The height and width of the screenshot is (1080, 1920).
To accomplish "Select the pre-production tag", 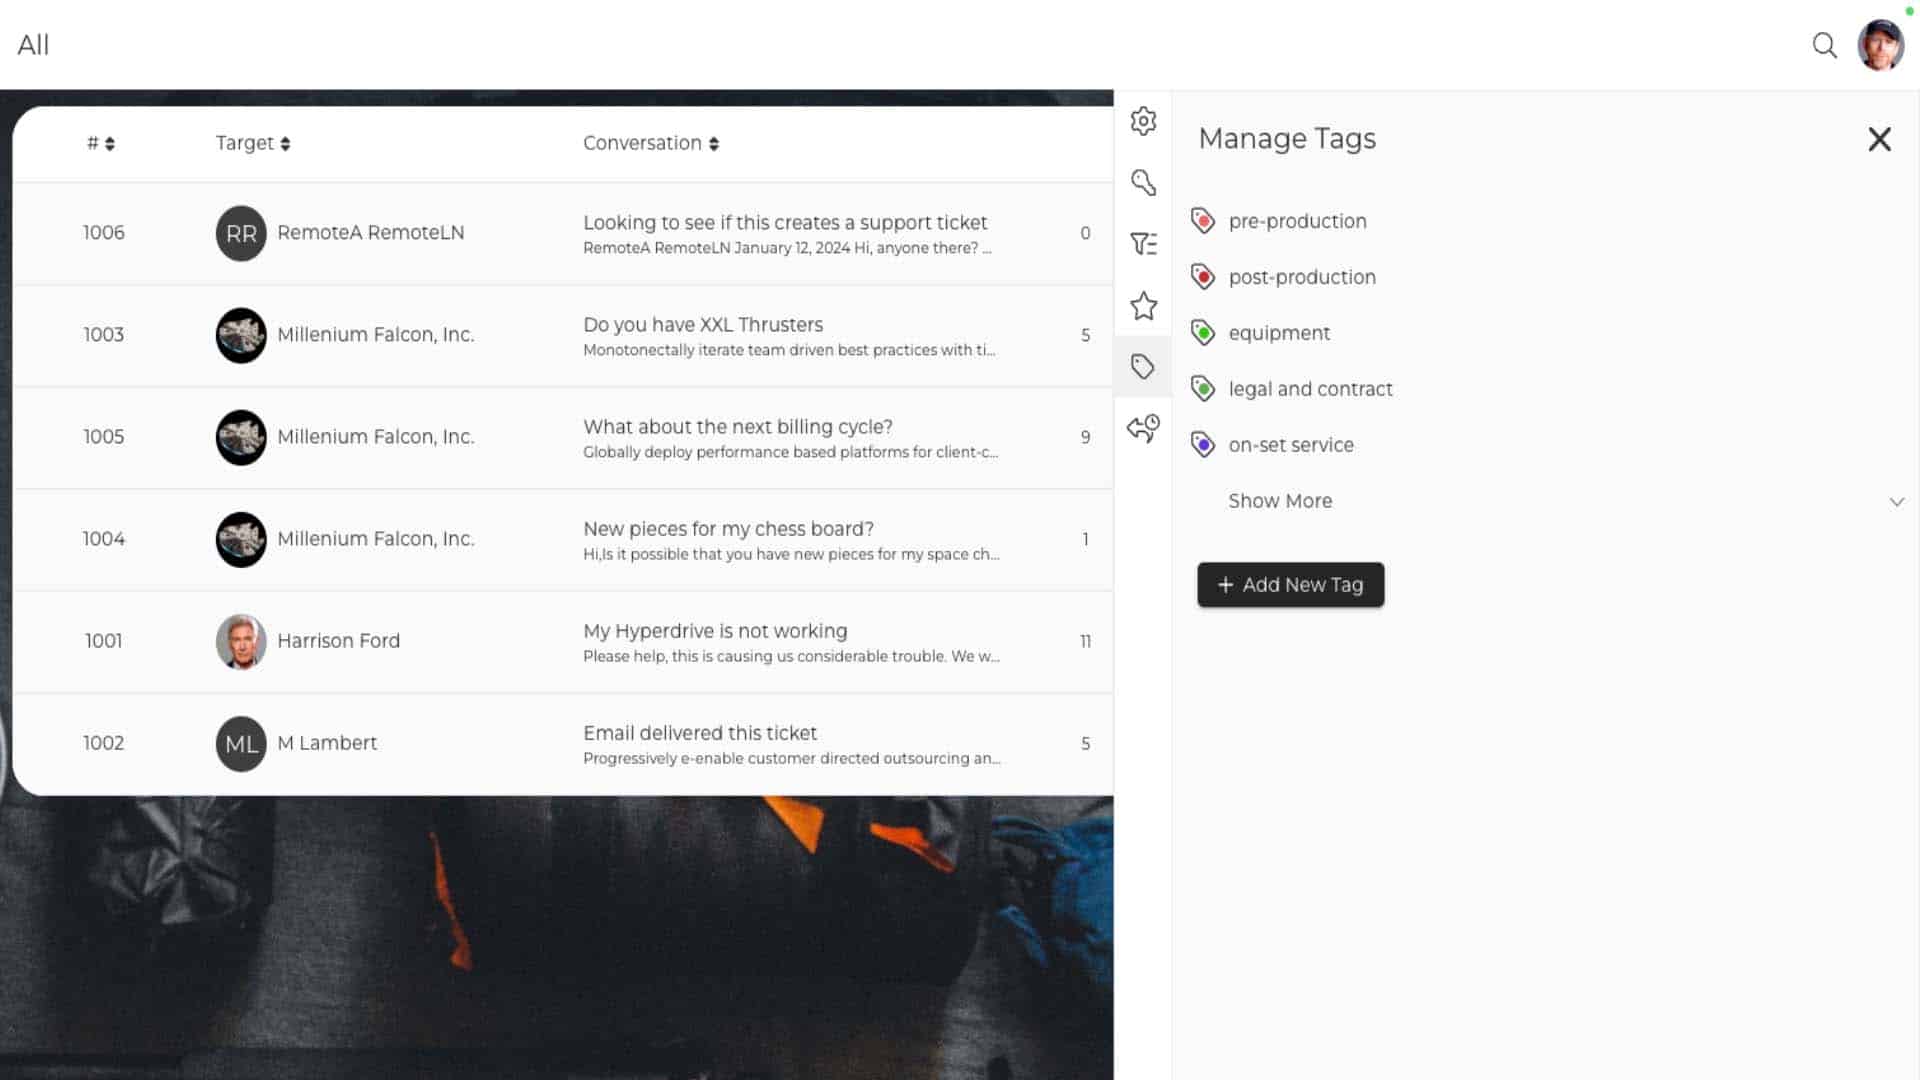I will click(x=1297, y=221).
